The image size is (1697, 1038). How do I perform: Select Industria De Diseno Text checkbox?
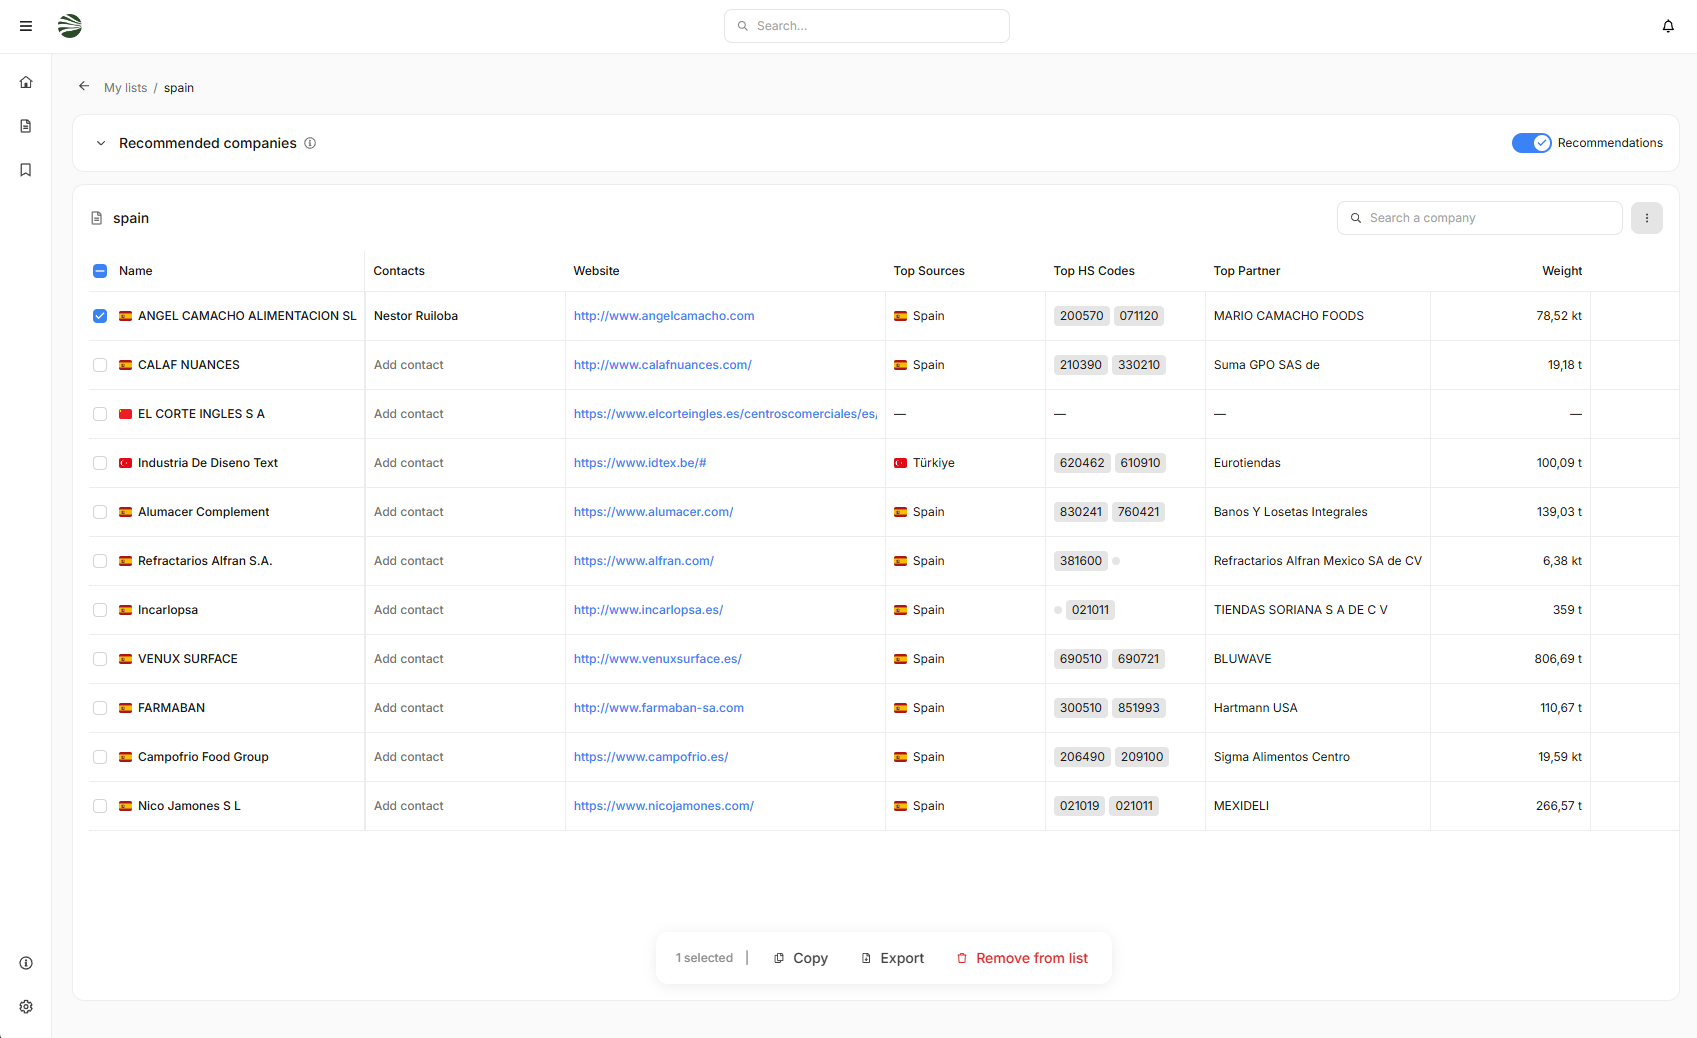[x=100, y=463]
